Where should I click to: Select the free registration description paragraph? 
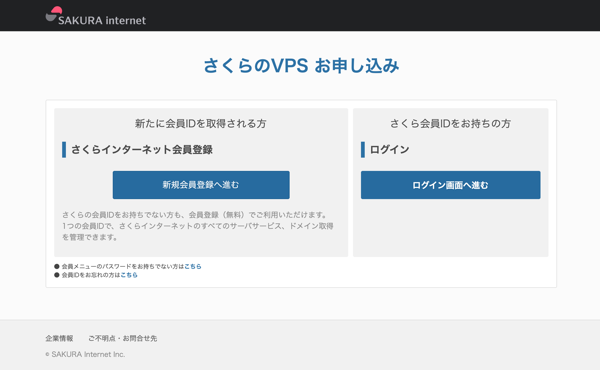pyautogui.click(x=198, y=226)
